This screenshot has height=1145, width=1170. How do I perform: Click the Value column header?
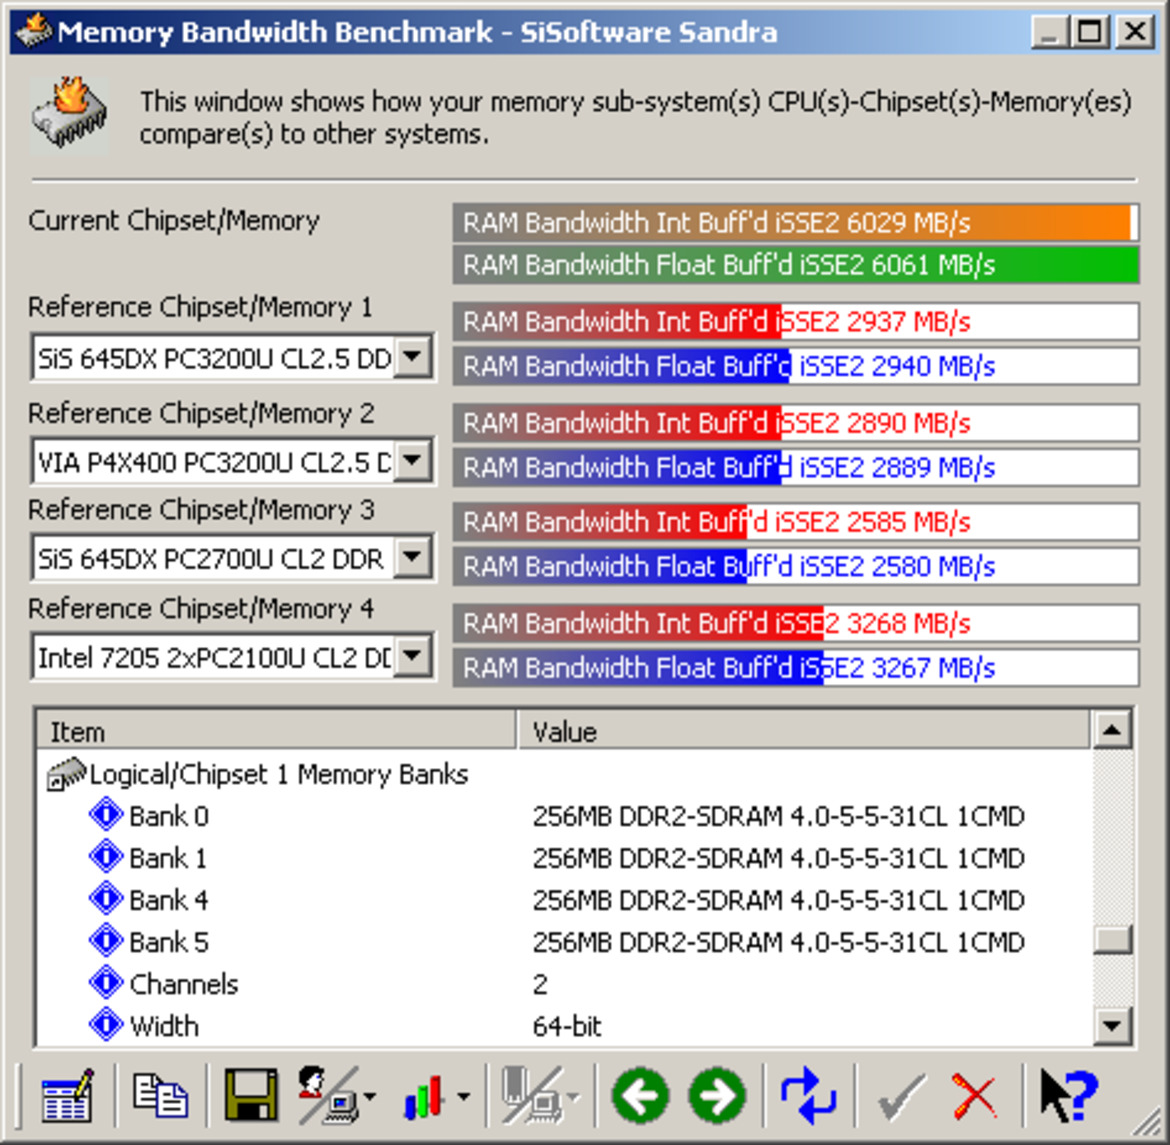[x=804, y=731]
